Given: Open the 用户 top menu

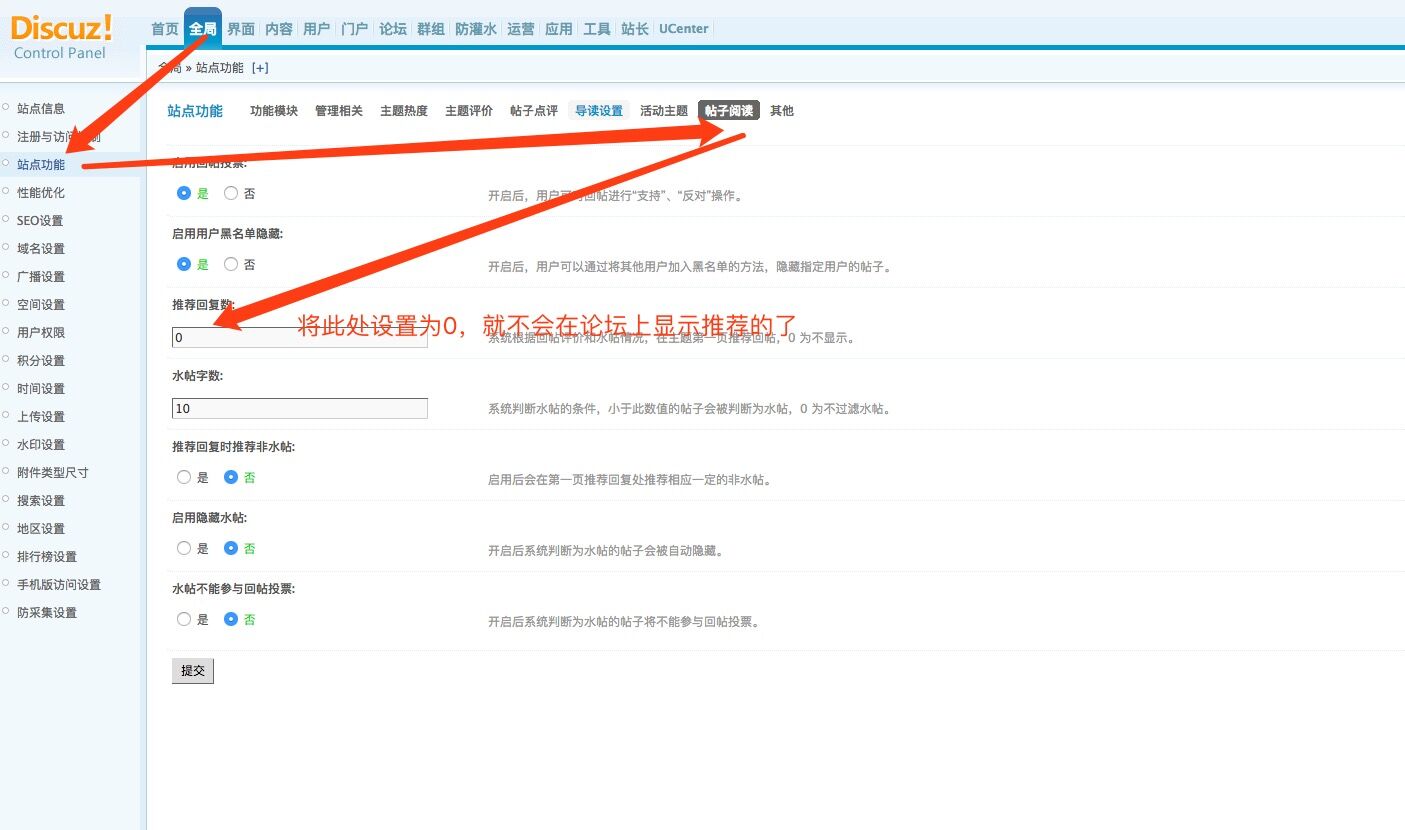Looking at the screenshot, I should 316,29.
